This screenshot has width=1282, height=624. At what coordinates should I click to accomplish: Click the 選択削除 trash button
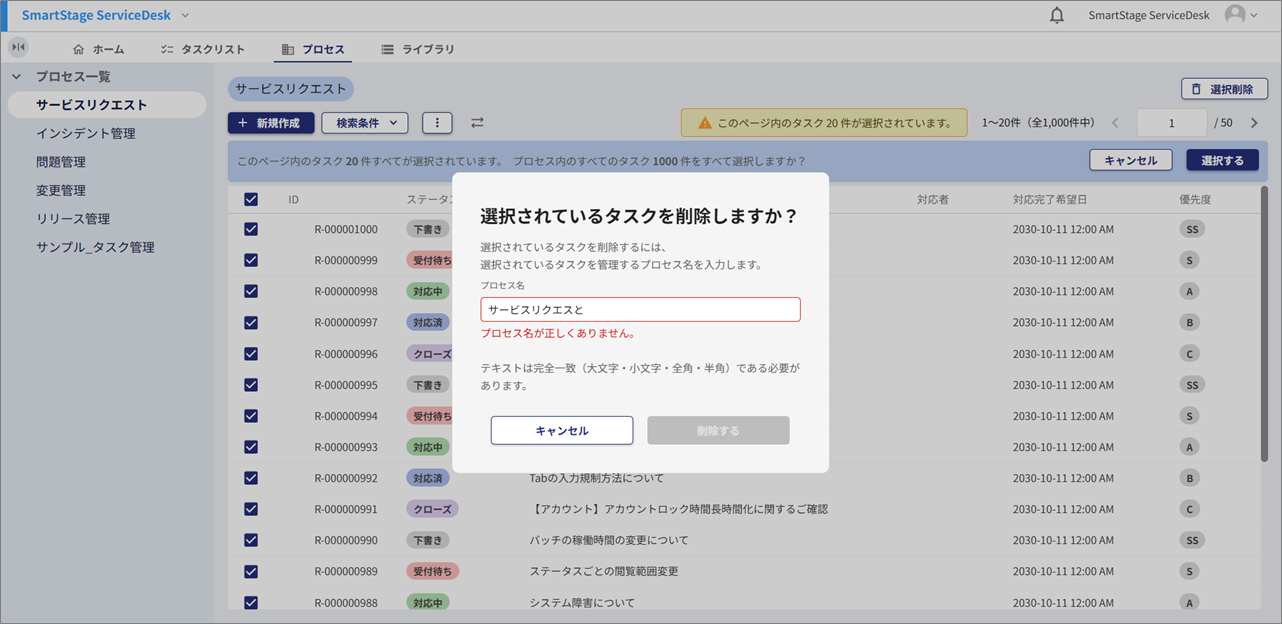(1223, 89)
